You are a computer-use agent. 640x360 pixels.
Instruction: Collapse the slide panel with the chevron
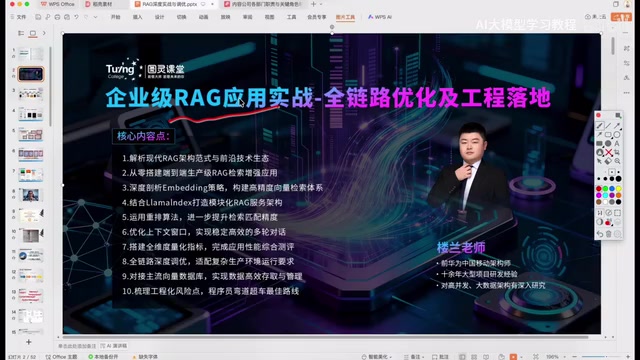(44, 33)
